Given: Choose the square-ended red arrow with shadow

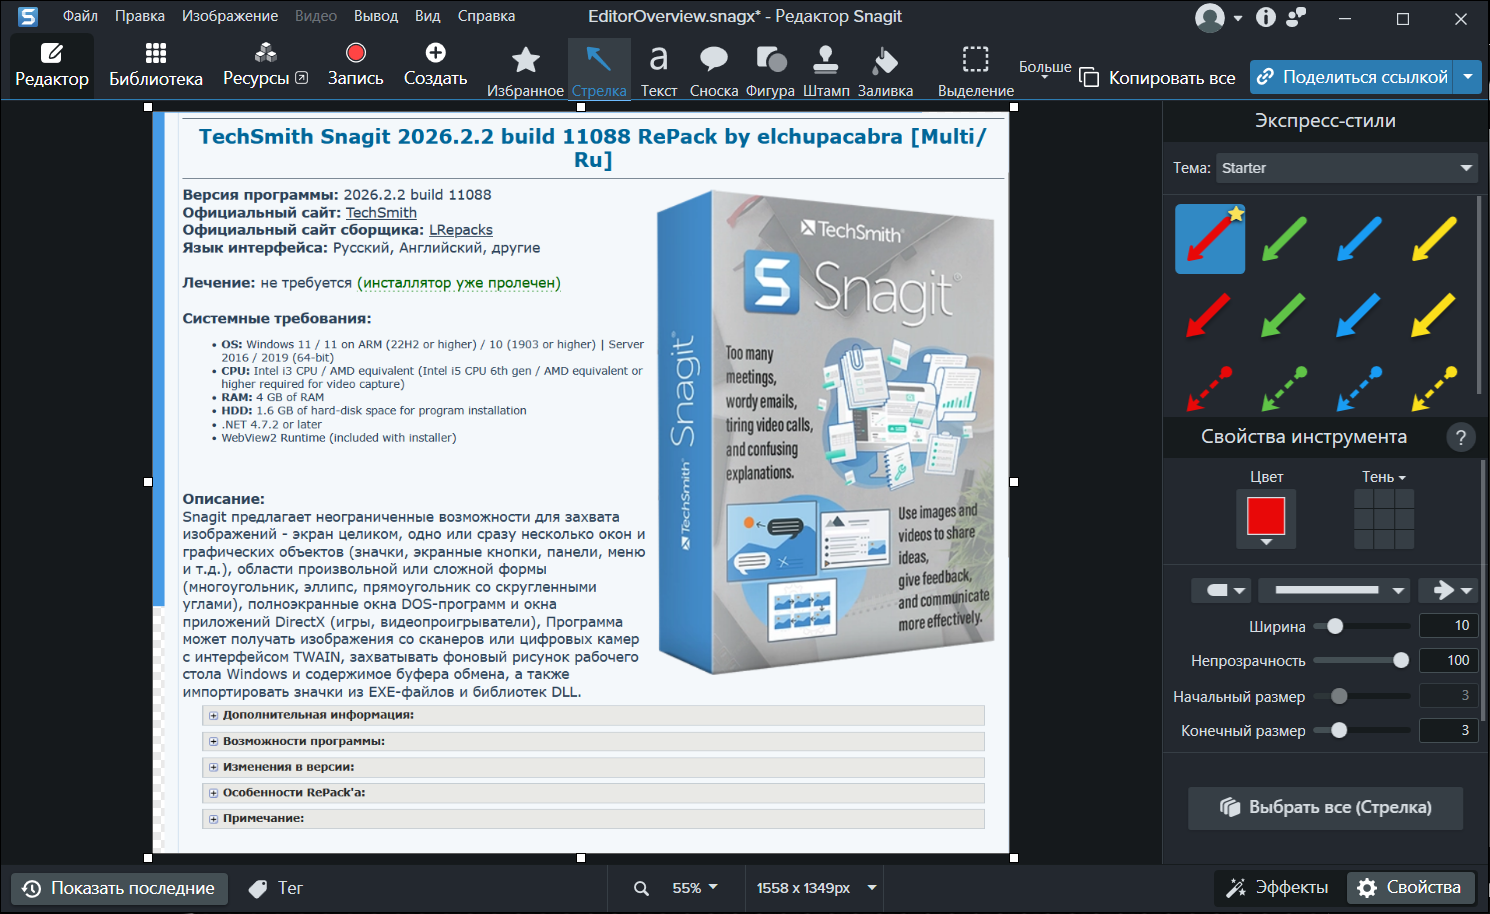Looking at the screenshot, I should pyautogui.click(x=1209, y=315).
